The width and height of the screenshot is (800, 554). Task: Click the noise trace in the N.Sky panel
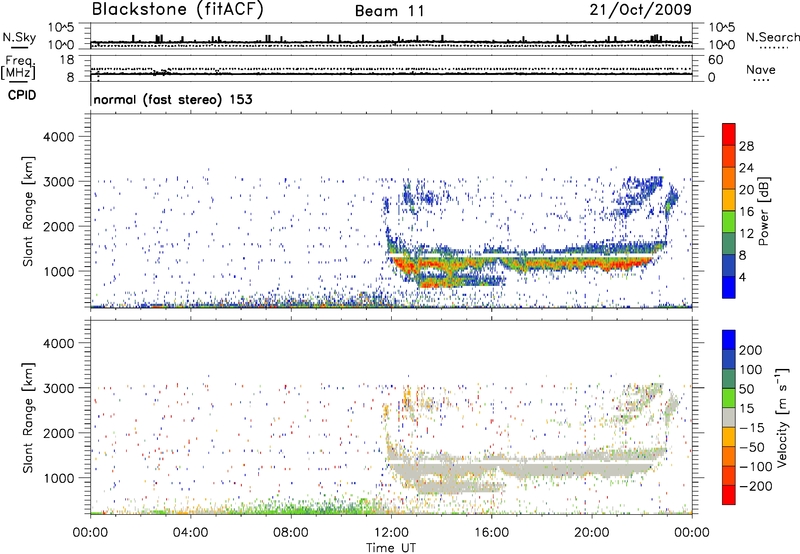(x=391, y=42)
